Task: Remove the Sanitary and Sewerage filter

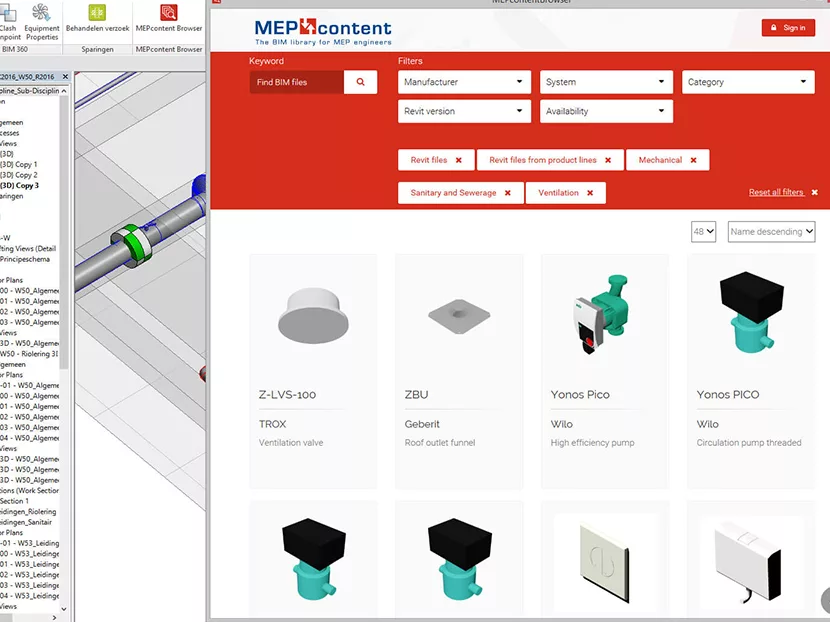Action: pyautogui.click(x=508, y=193)
